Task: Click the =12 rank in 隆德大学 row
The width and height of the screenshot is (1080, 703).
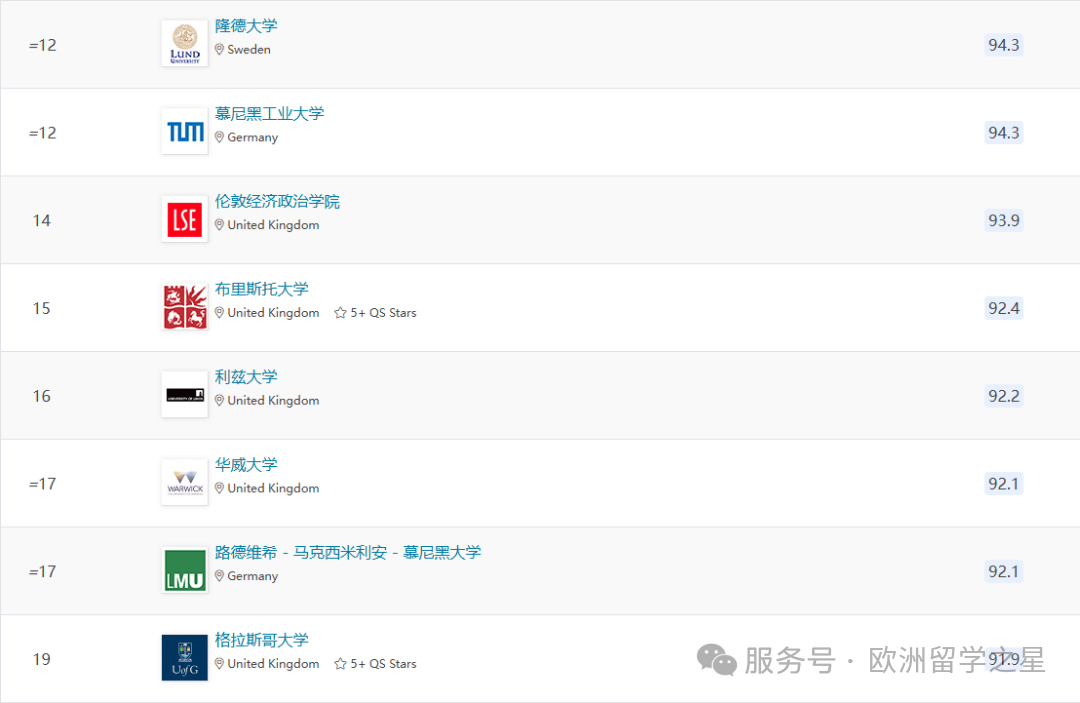Action: [x=43, y=45]
